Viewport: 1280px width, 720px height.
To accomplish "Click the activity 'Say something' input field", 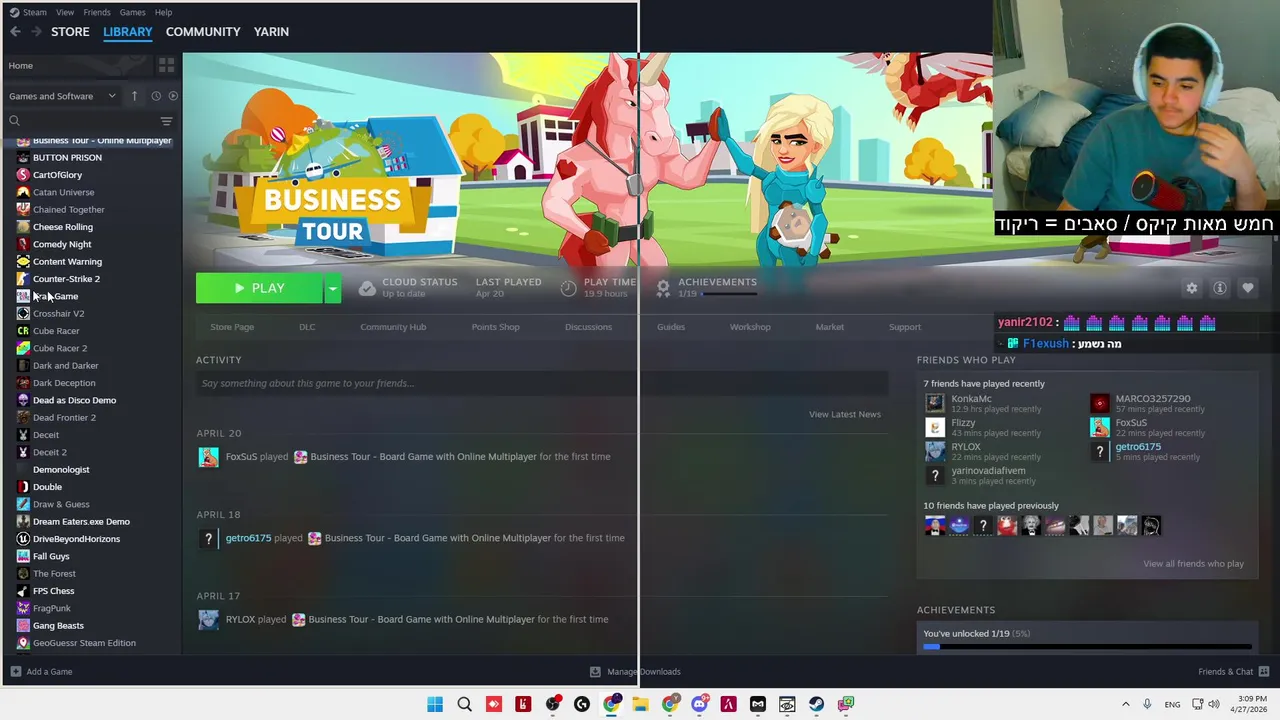I will (x=542, y=383).
